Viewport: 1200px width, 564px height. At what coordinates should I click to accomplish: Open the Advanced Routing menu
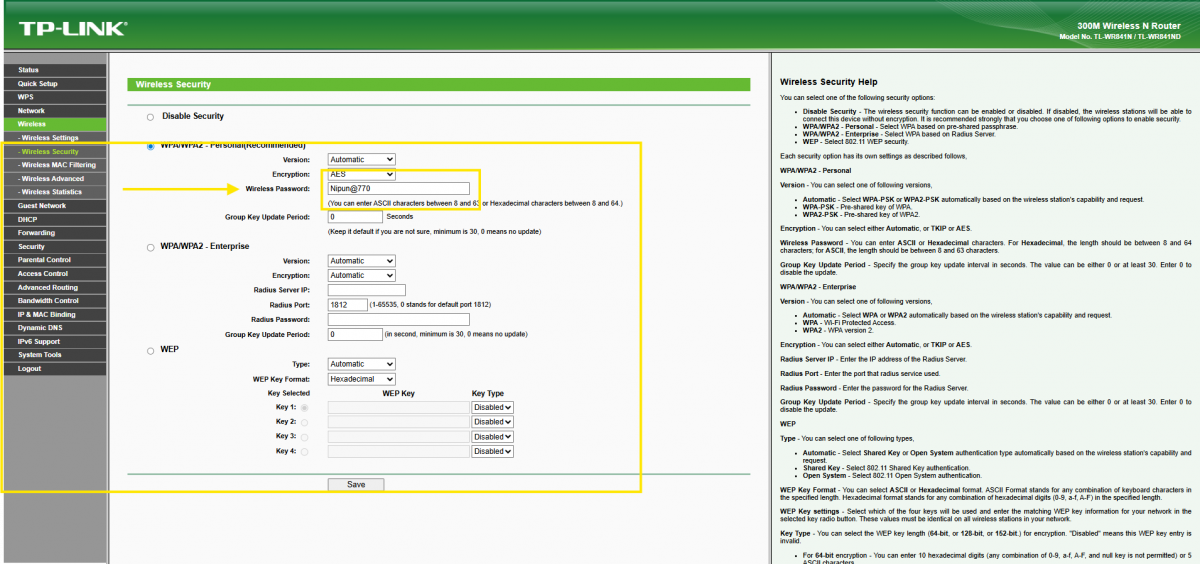pyautogui.click(x=53, y=287)
